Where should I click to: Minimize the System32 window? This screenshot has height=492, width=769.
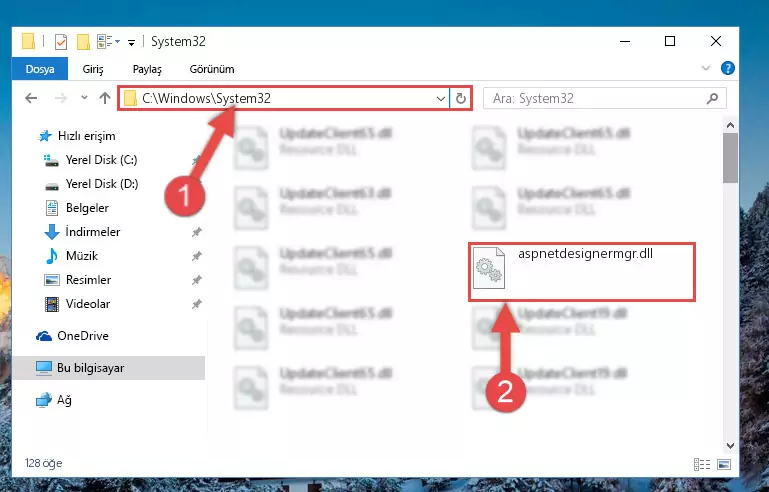pos(625,42)
